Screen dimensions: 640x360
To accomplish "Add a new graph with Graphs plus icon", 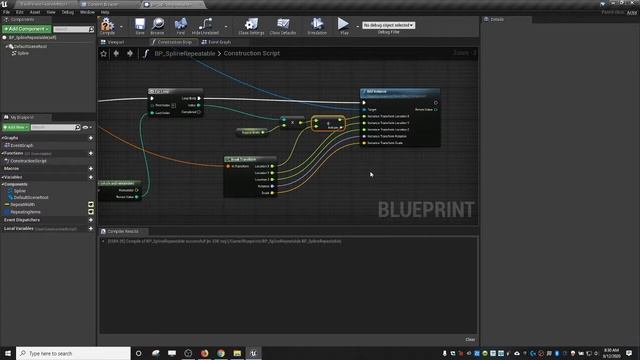I will tap(91, 138).
